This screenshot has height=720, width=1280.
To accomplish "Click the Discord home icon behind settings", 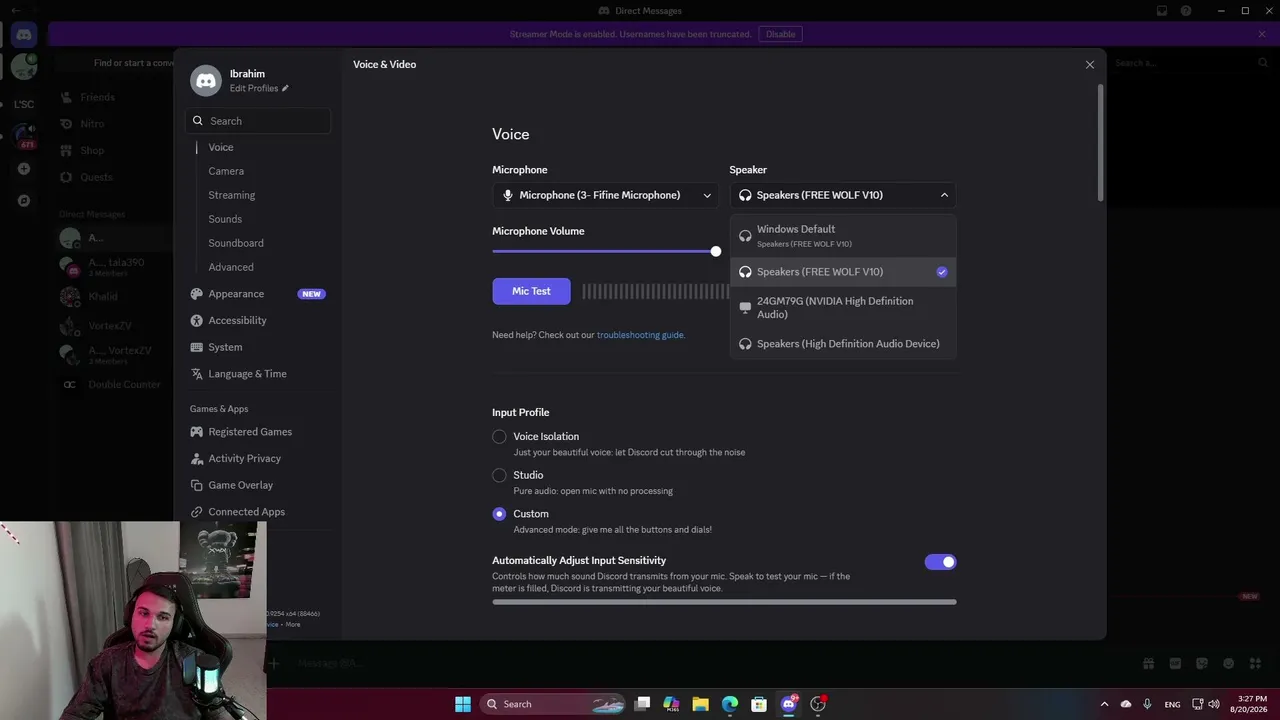I will pyautogui.click(x=24, y=35).
